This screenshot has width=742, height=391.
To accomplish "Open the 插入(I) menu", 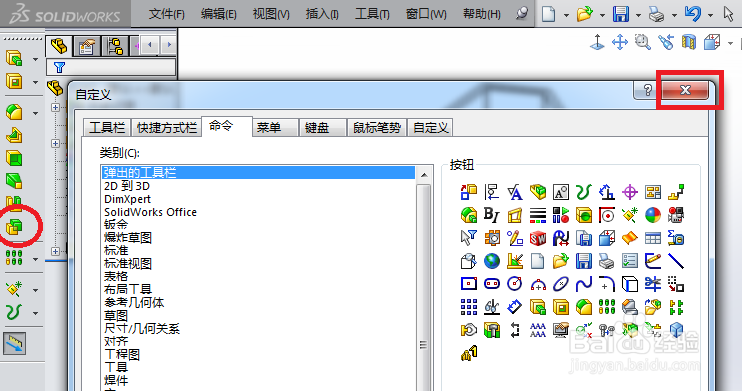I will pos(322,14).
